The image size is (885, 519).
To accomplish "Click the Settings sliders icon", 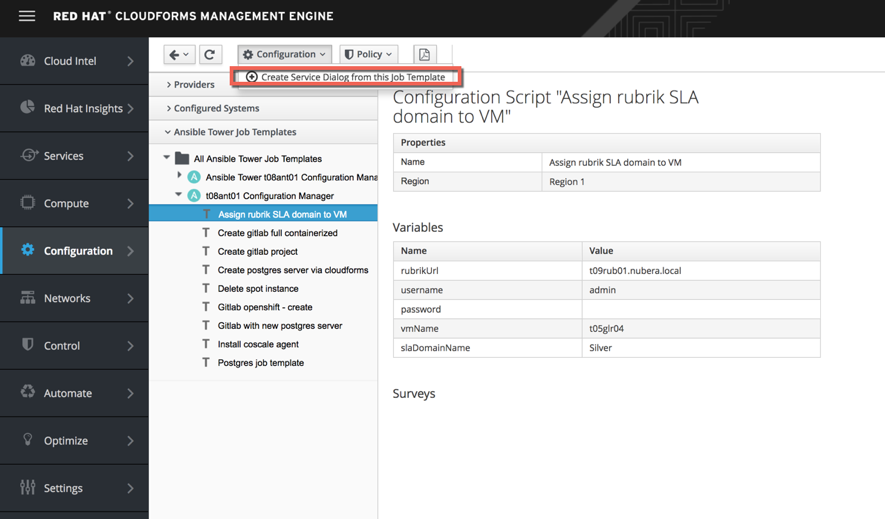I will 28,487.
